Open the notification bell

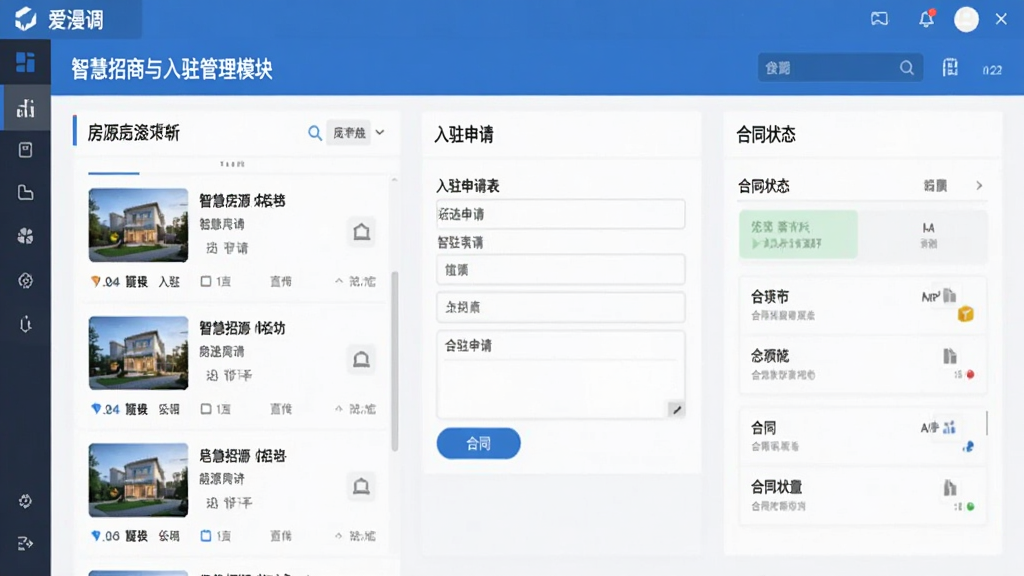coord(926,19)
